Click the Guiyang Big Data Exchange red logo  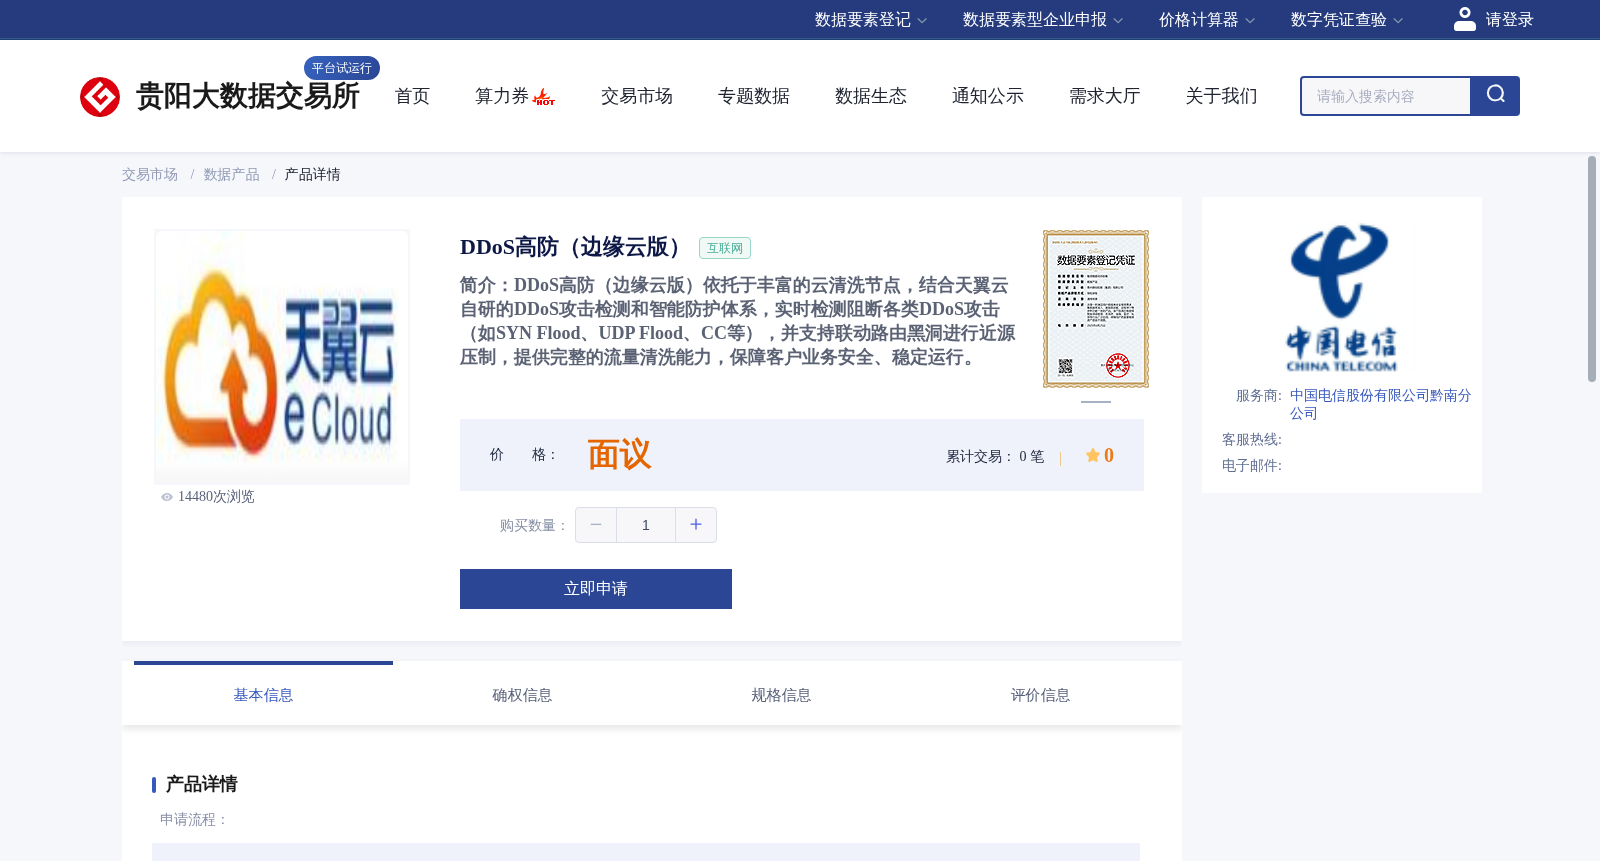pyautogui.click(x=100, y=97)
